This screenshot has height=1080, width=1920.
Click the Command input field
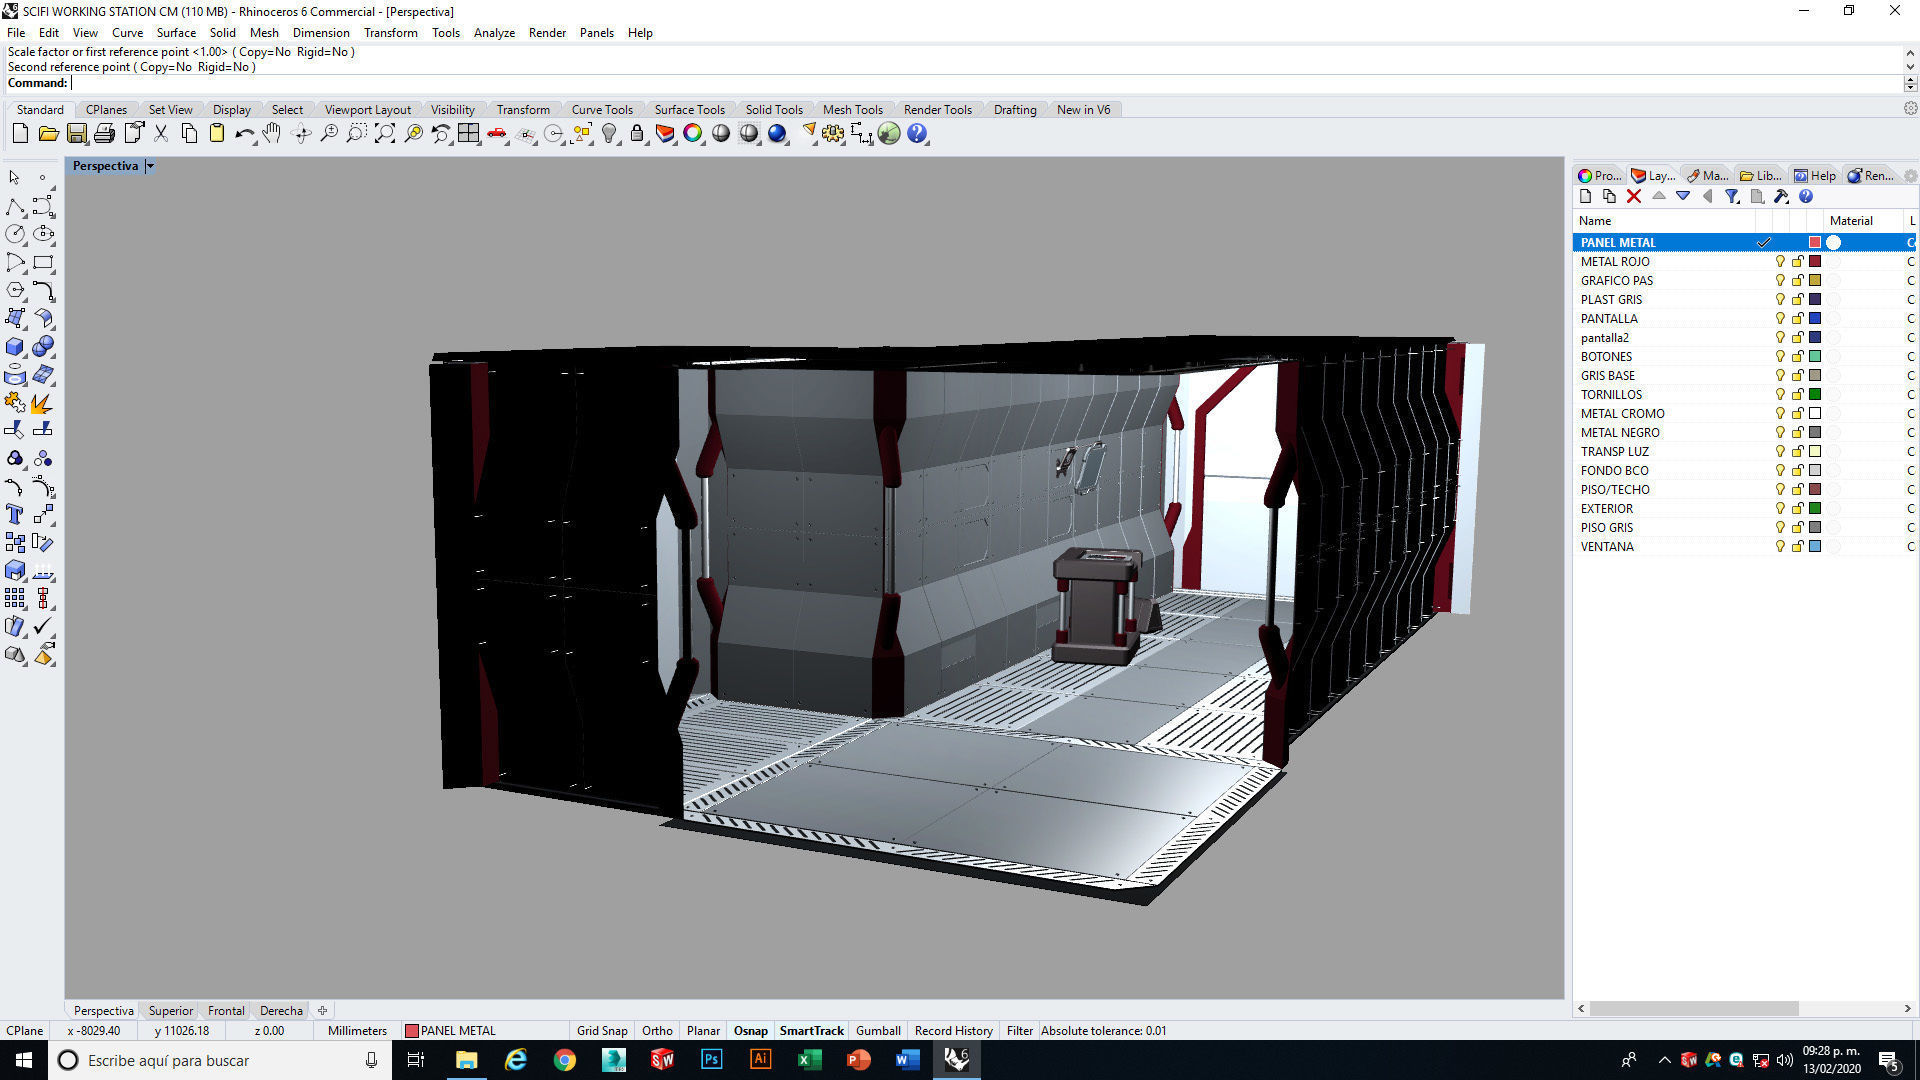985,83
